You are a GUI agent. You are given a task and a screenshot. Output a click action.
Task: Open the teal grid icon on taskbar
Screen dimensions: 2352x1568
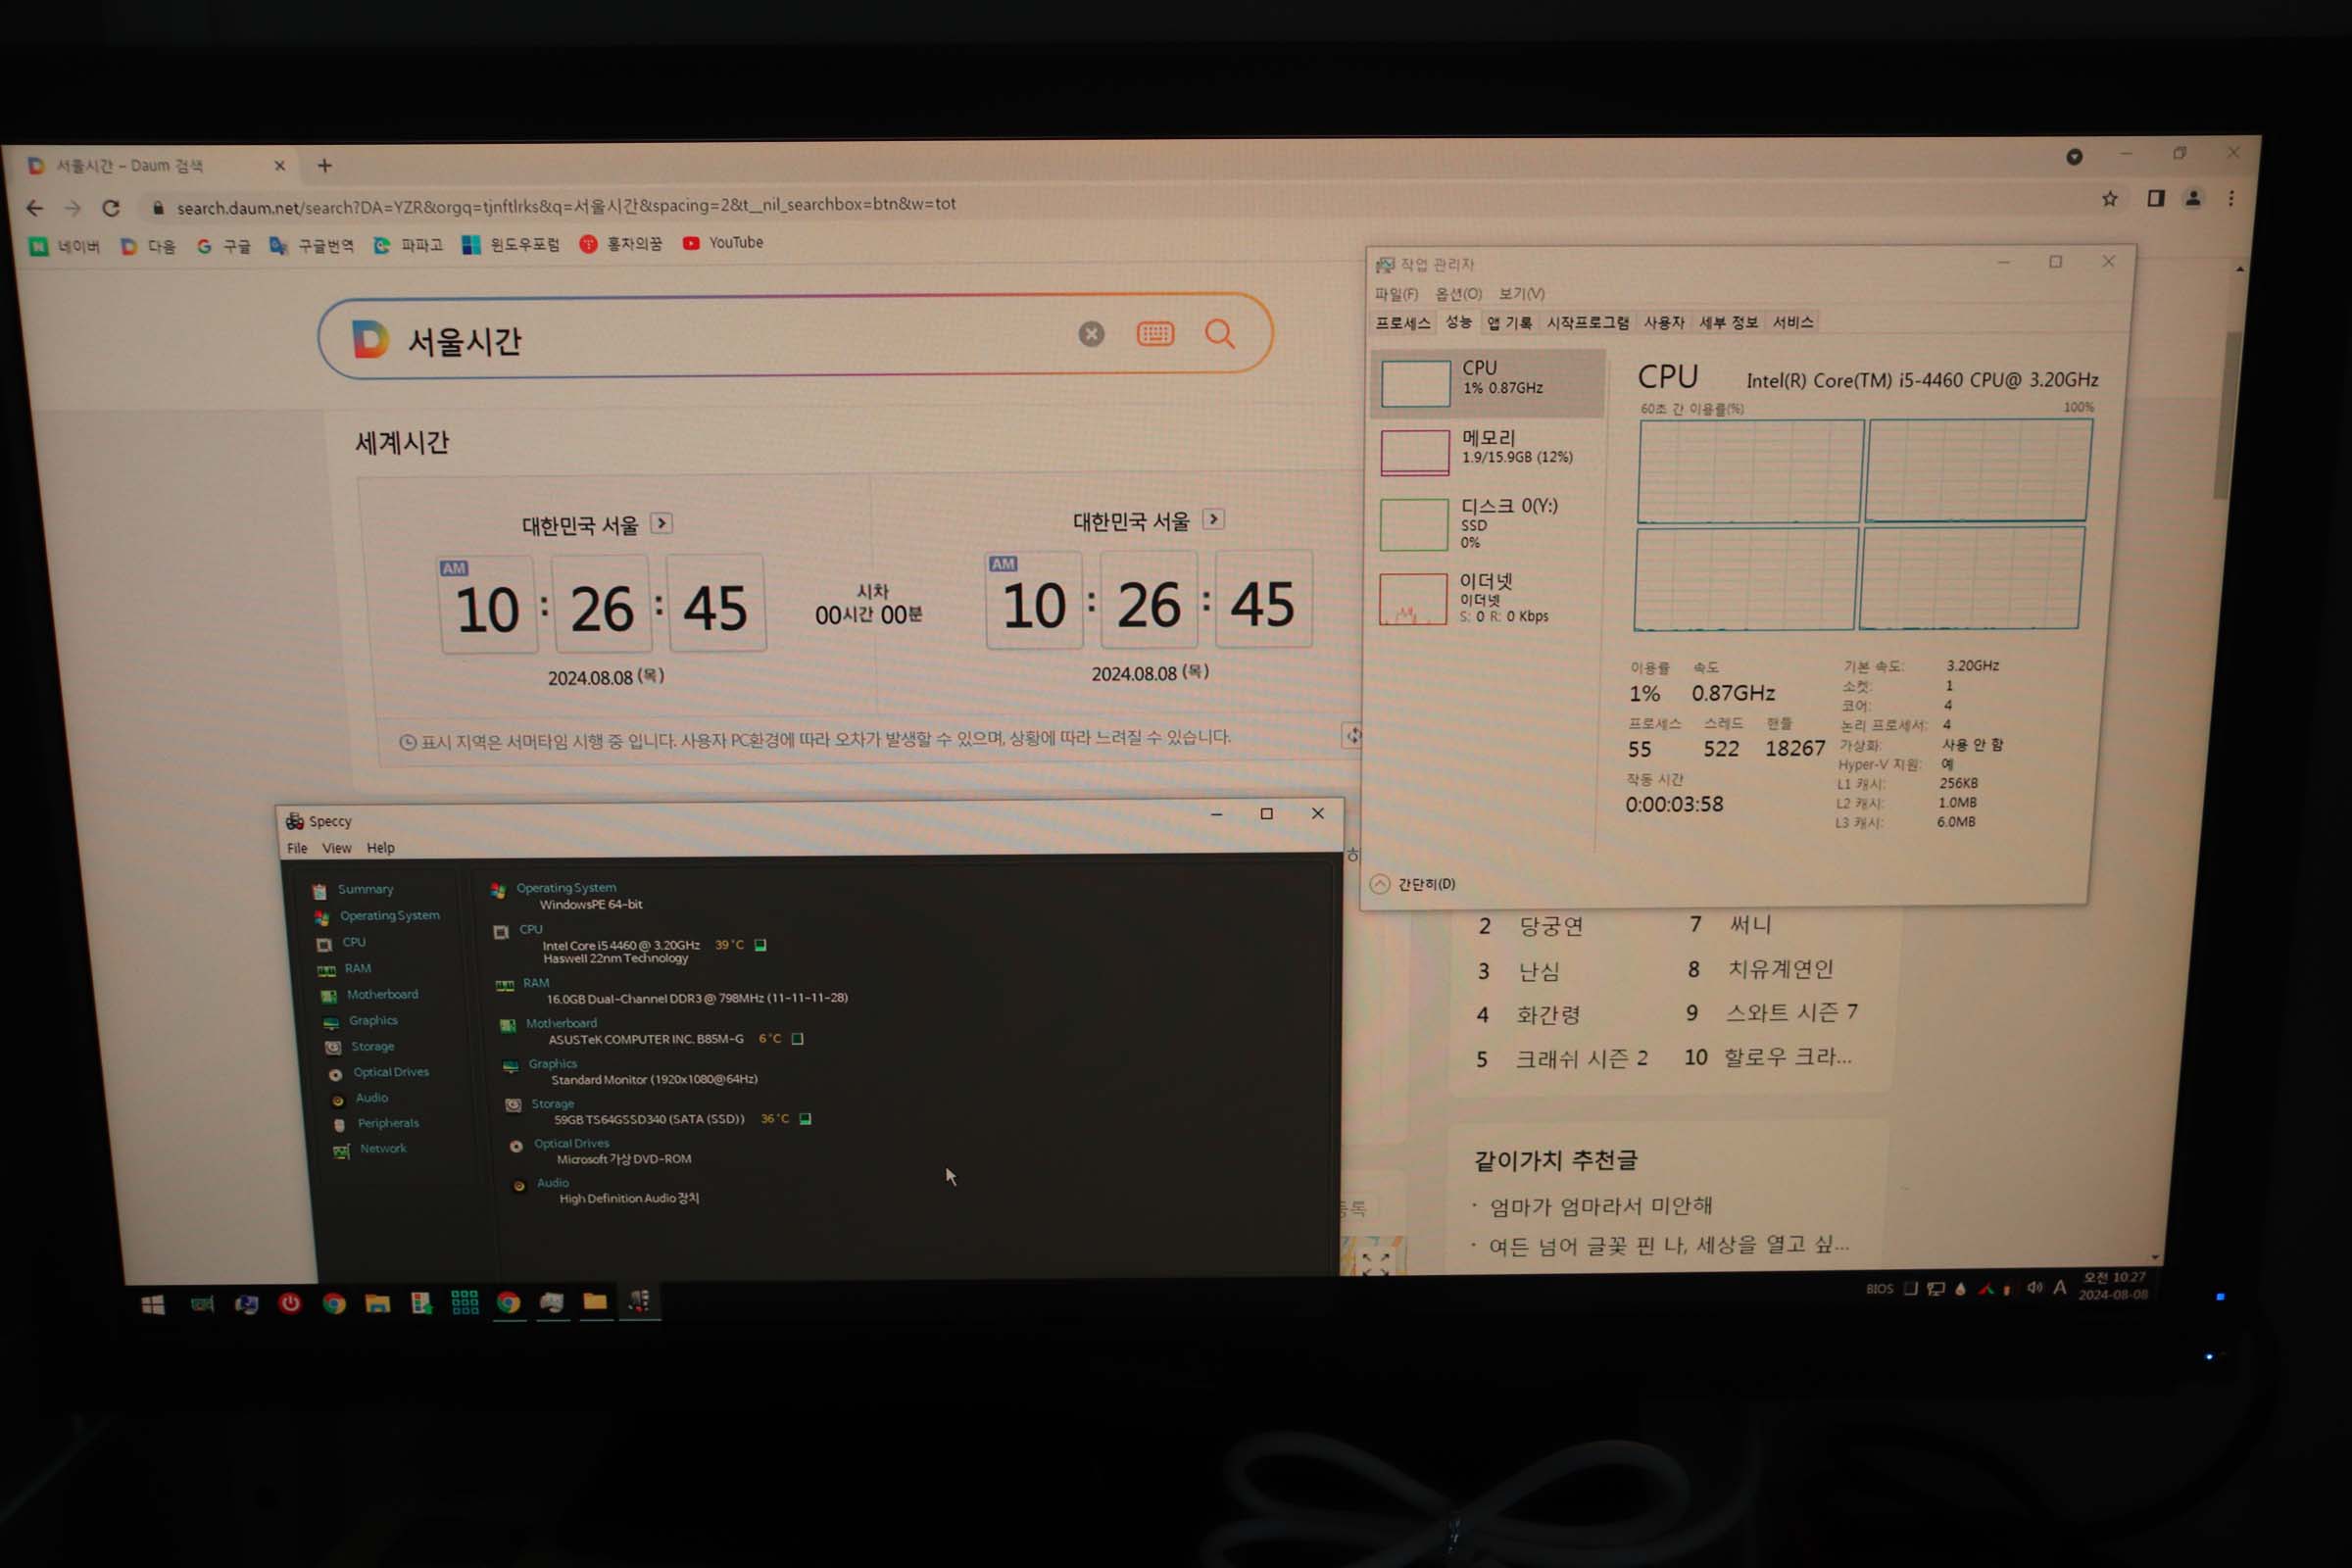pos(465,1302)
